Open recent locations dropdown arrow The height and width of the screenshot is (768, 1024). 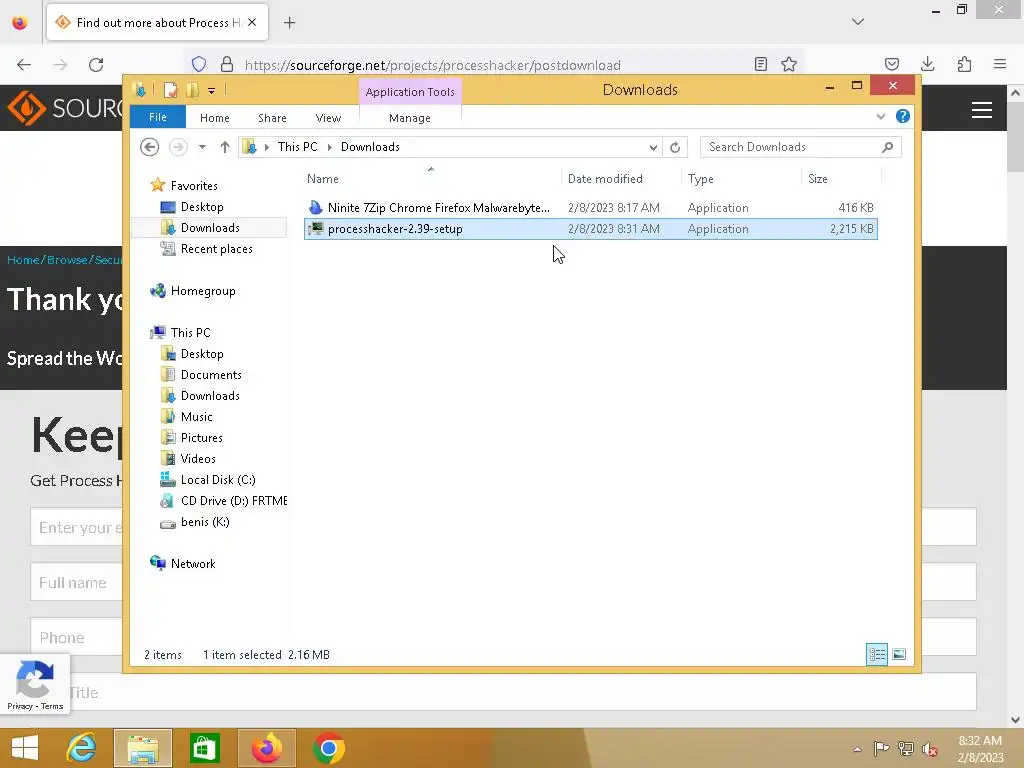pyautogui.click(x=202, y=147)
